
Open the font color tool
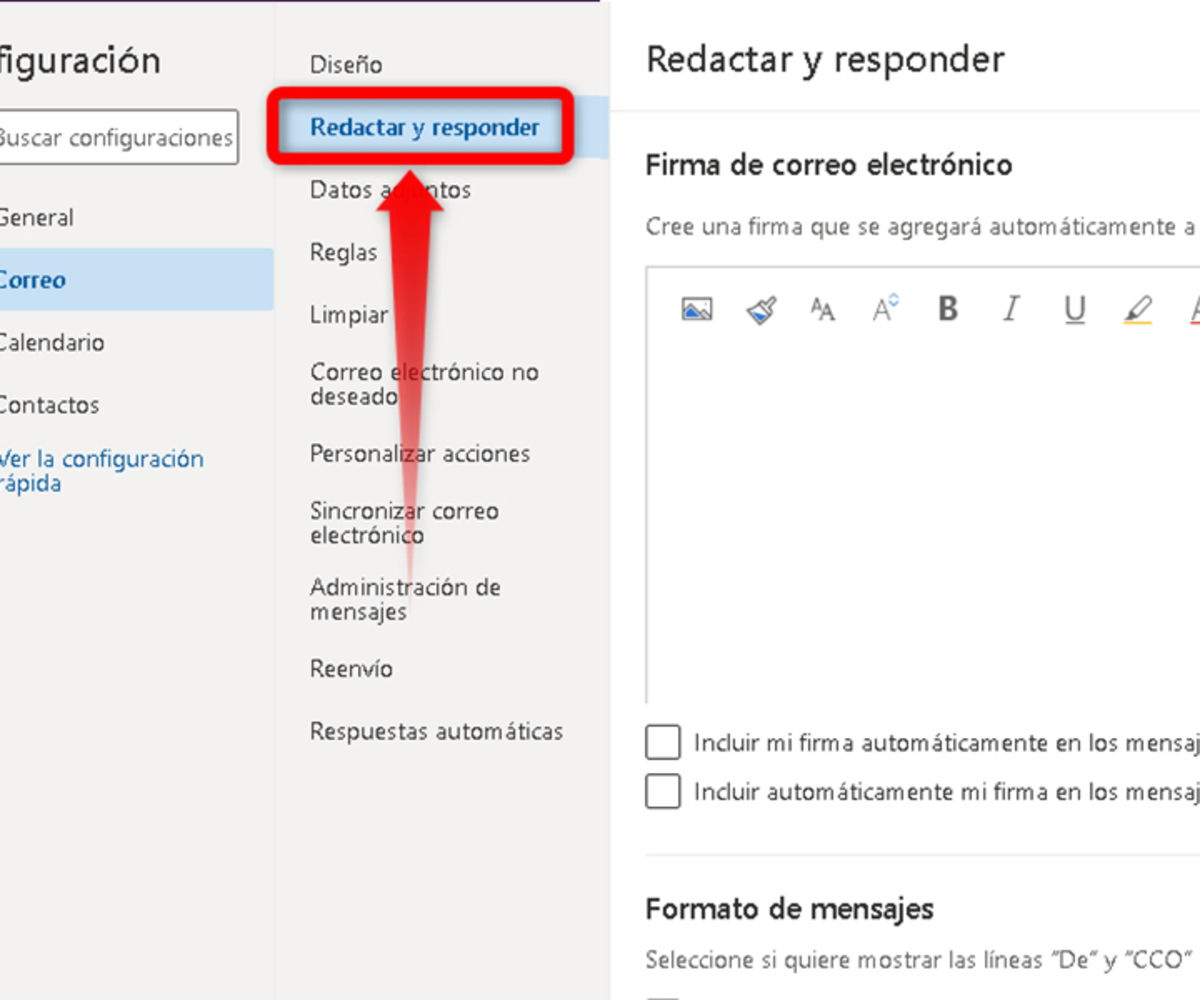click(1194, 309)
